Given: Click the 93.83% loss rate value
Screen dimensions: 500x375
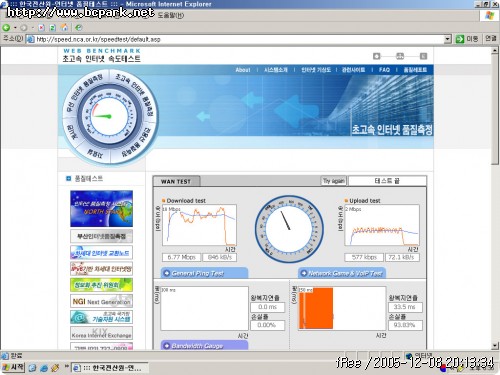Looking at the screenshot, I should click(405, 325).
